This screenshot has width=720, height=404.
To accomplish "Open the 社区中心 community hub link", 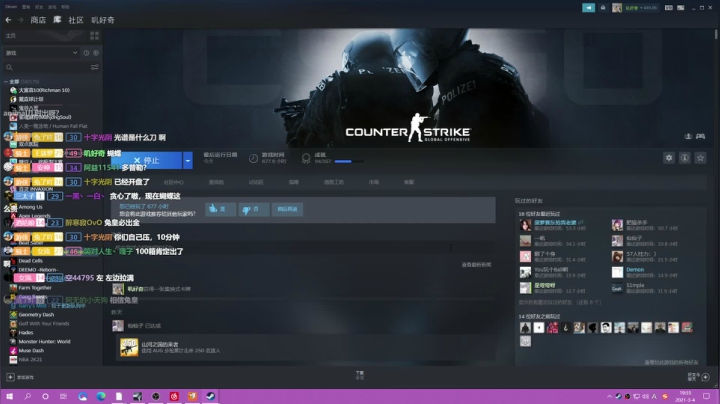I will point(174,182).
